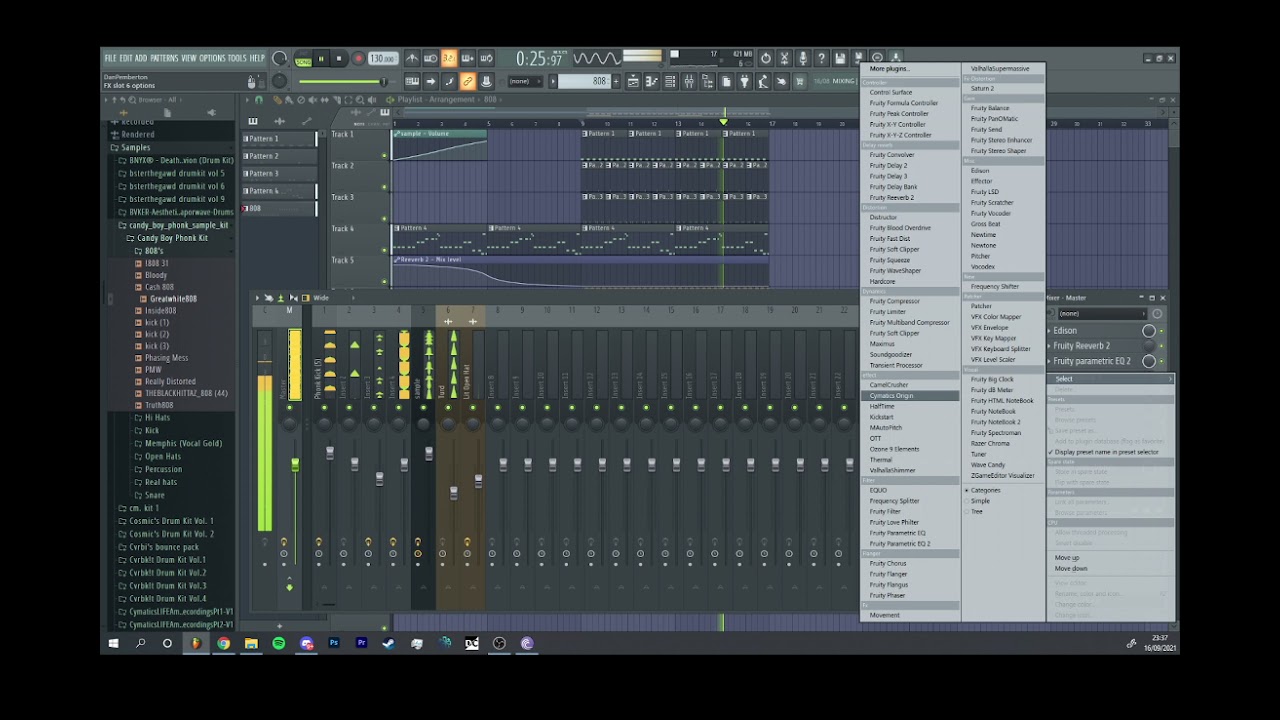The image size is (1280, 720).
Task: Toggle Fruity parametric EQ 2 slot enable knob
Action: click(1149, 361)
